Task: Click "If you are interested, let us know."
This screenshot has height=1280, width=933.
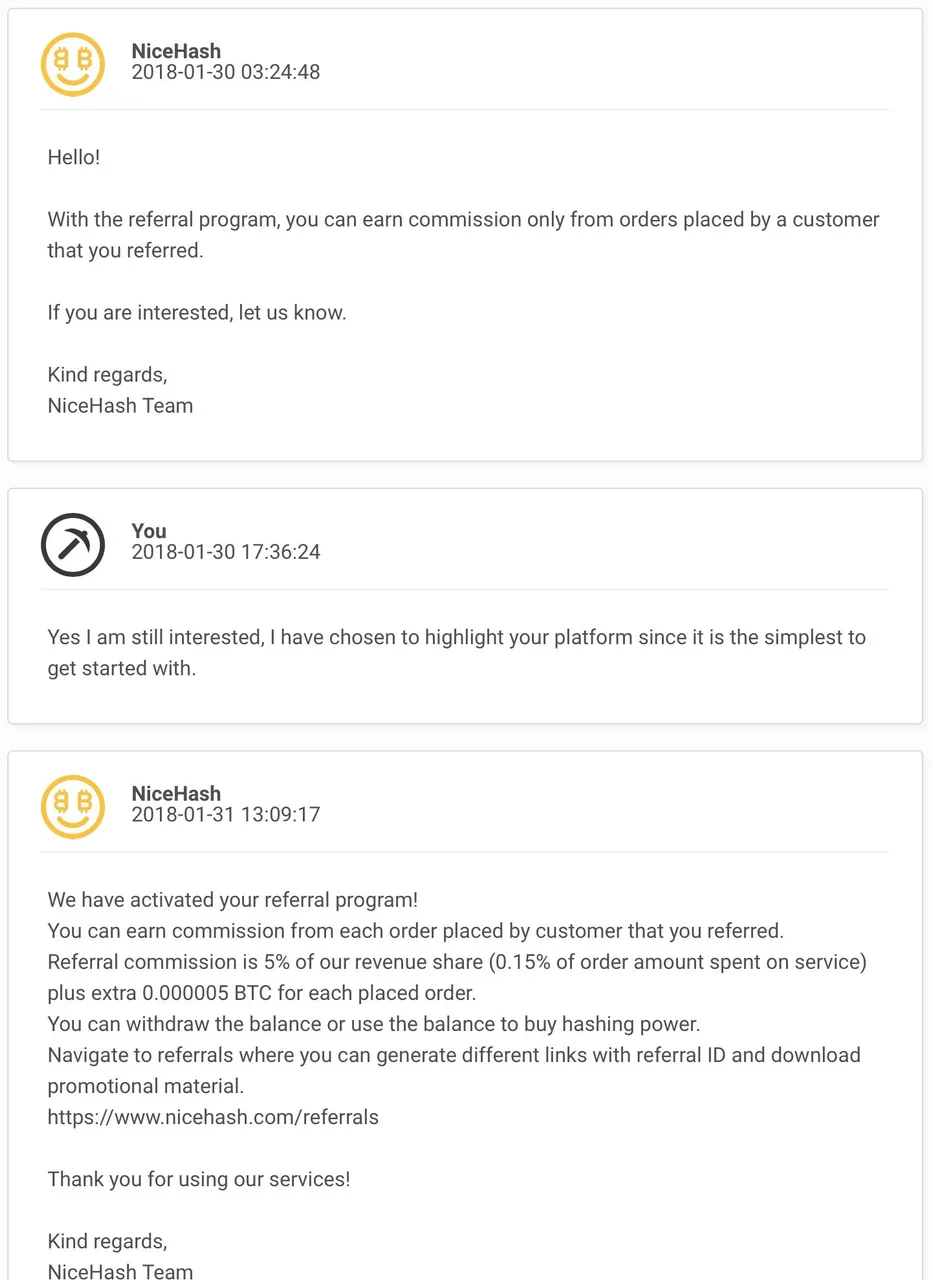Action: coord(197,312)
